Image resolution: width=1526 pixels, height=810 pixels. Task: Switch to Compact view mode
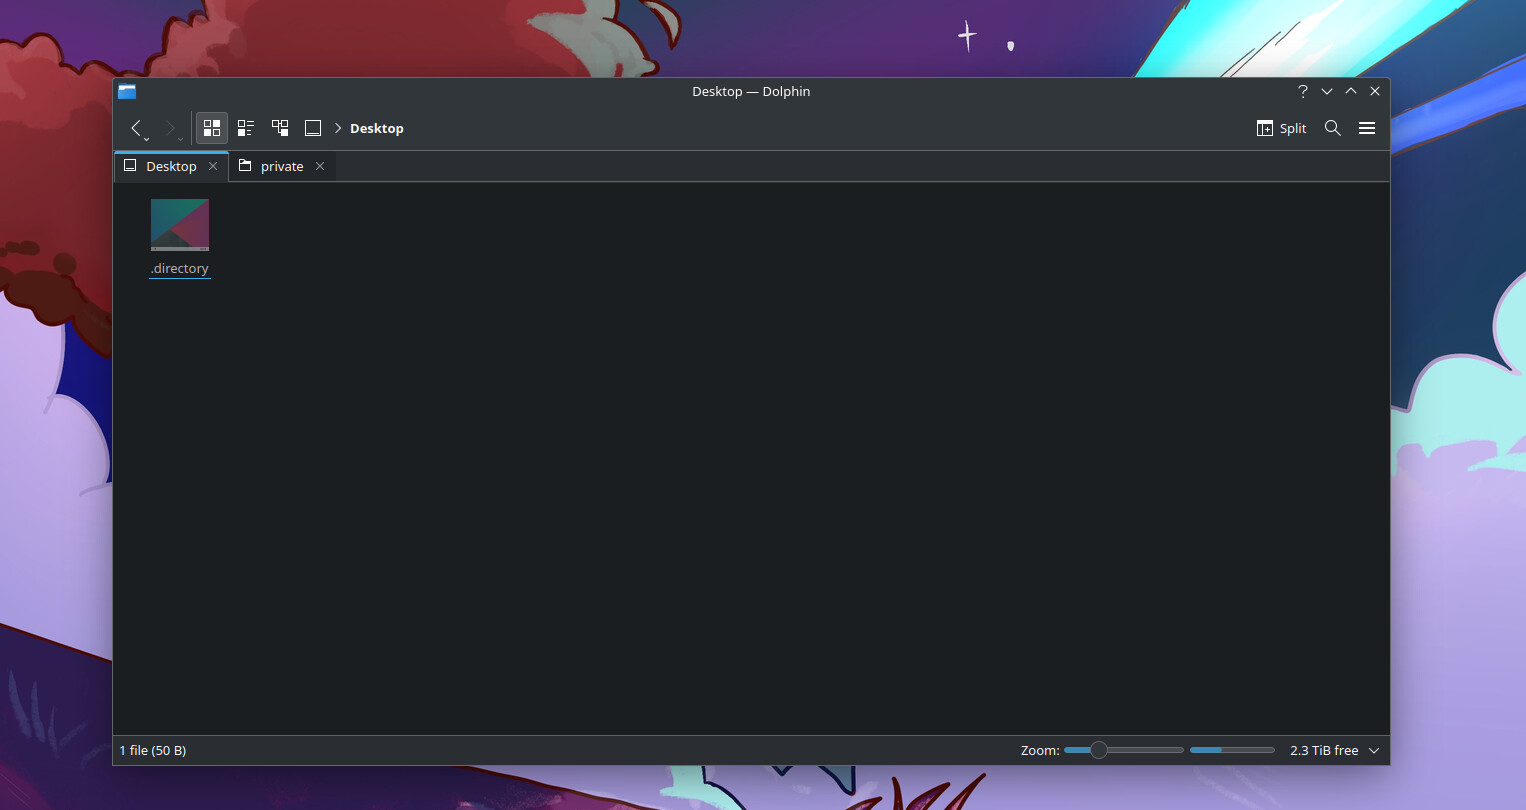246,128
